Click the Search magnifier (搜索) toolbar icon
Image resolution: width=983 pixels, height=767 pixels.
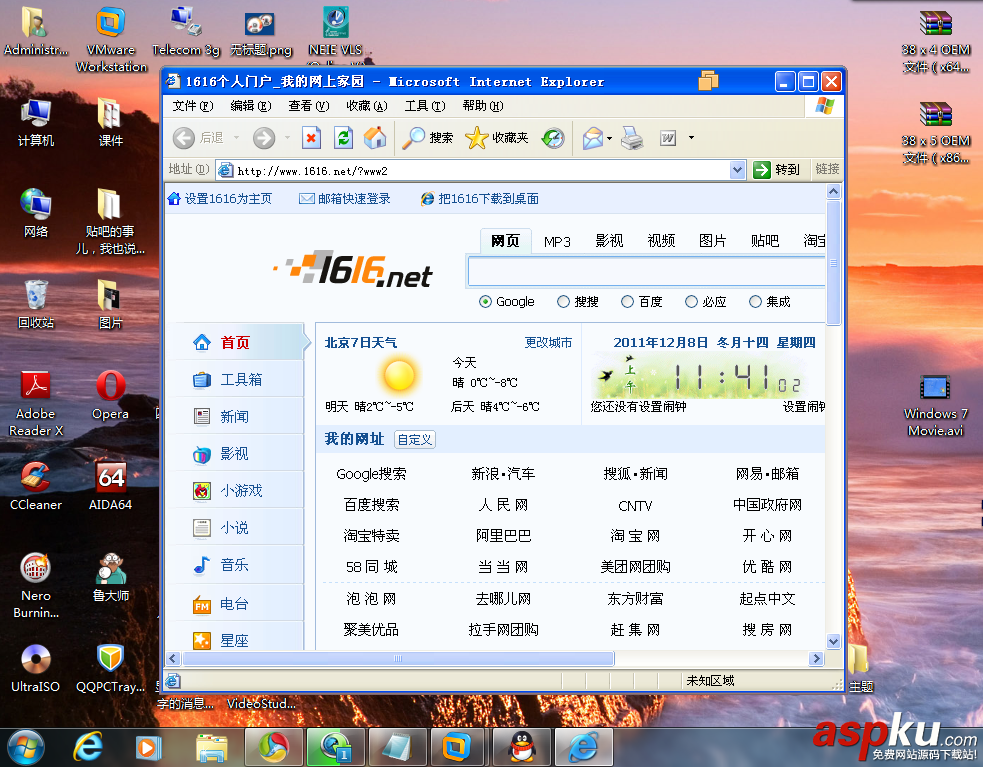point(413,138)
